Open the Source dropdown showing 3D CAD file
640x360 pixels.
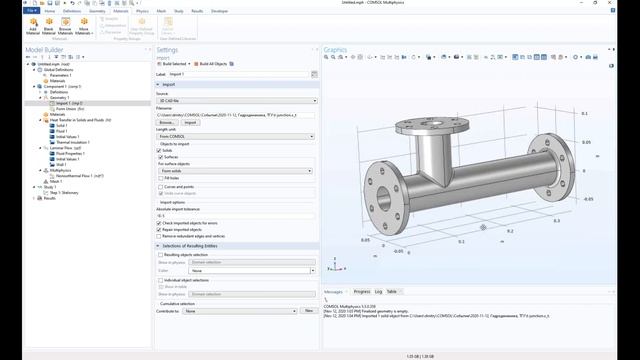(236, 100)
